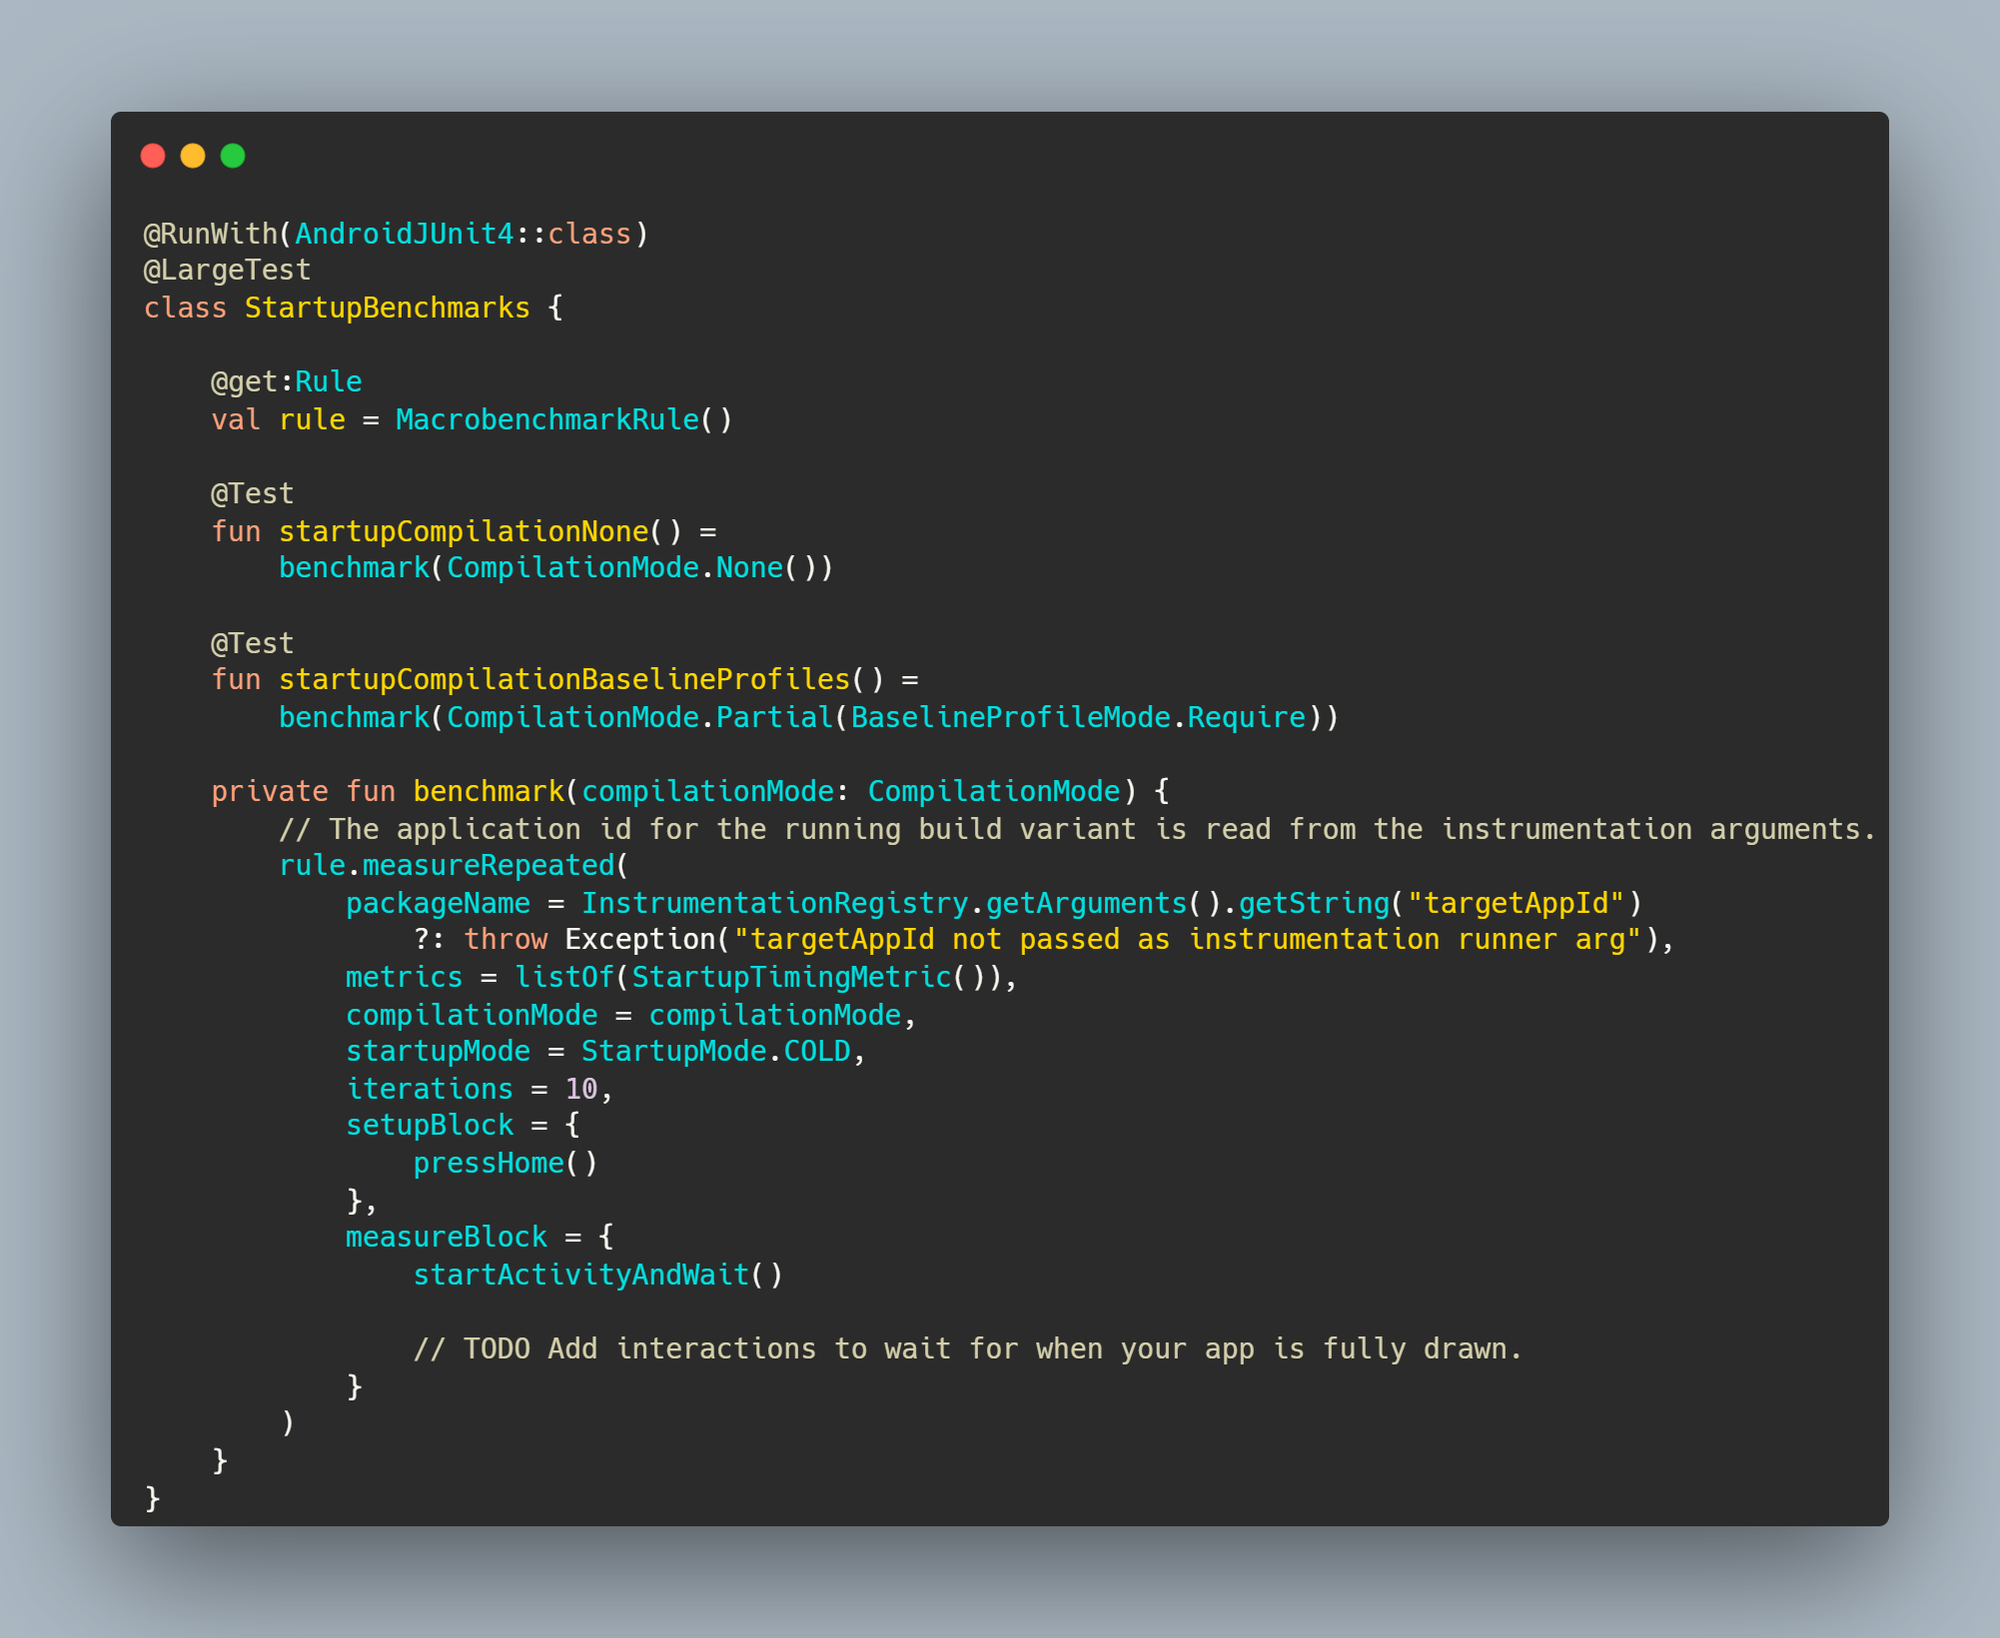Click the measureRepeated method call
Viewport: 2000px width, 1638px height.
click(488, 866)
